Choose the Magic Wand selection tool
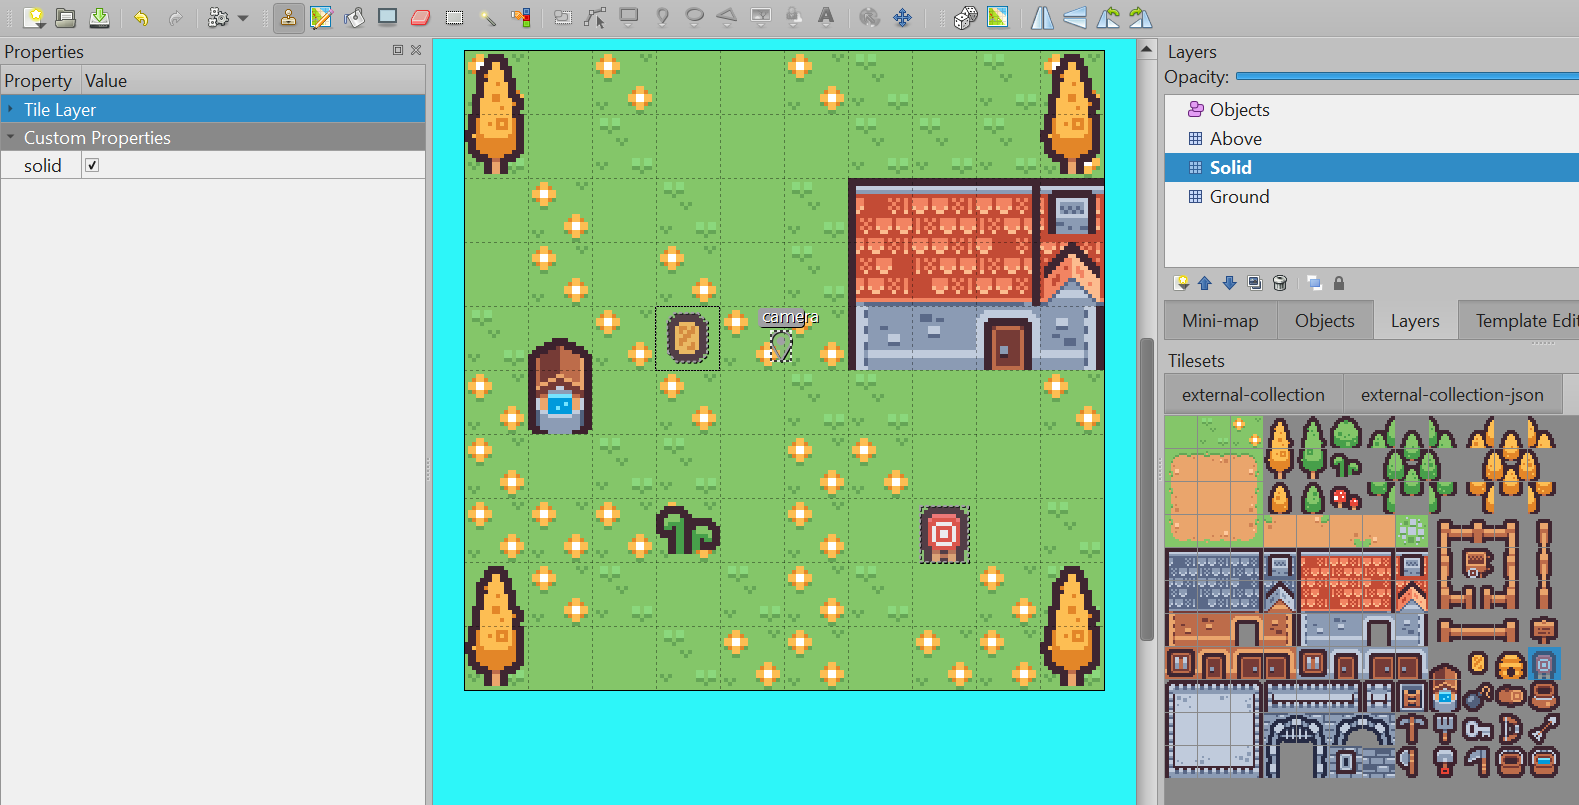The image size is (1579, 805). (x=487, y=17)
